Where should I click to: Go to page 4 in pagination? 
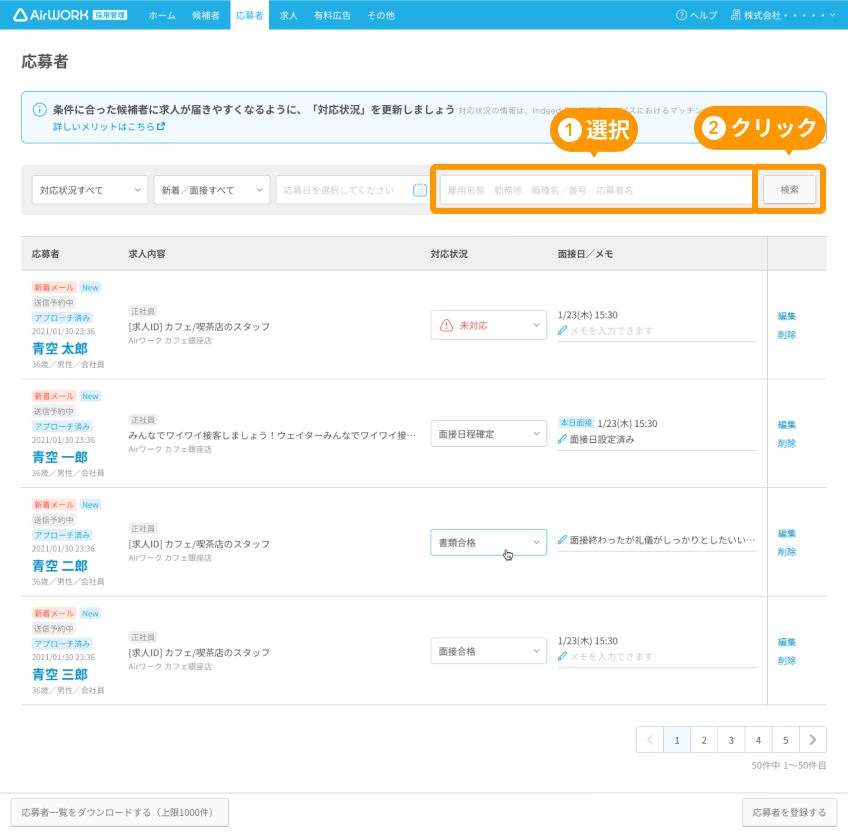[x=758, y=739]
